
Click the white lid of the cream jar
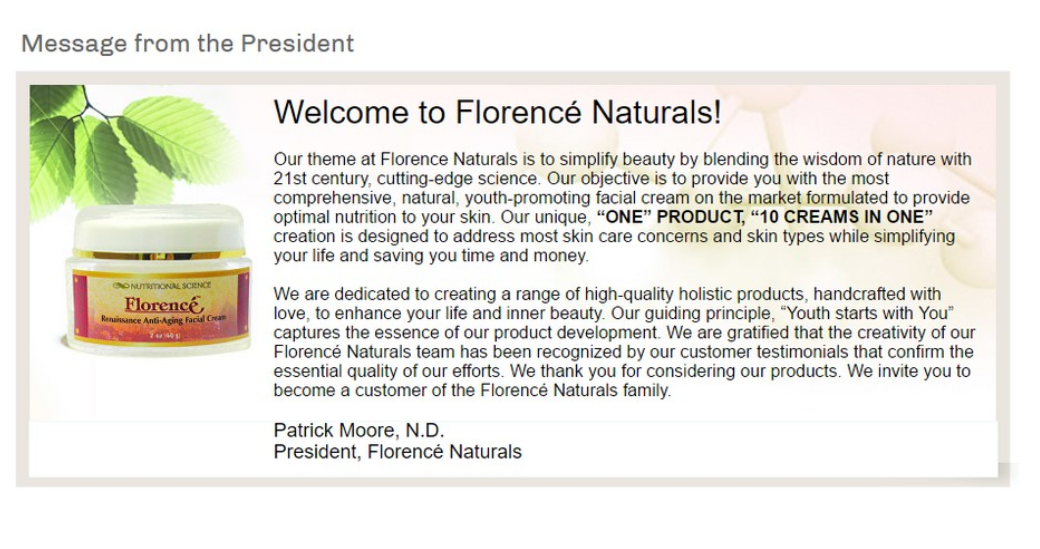158,227
